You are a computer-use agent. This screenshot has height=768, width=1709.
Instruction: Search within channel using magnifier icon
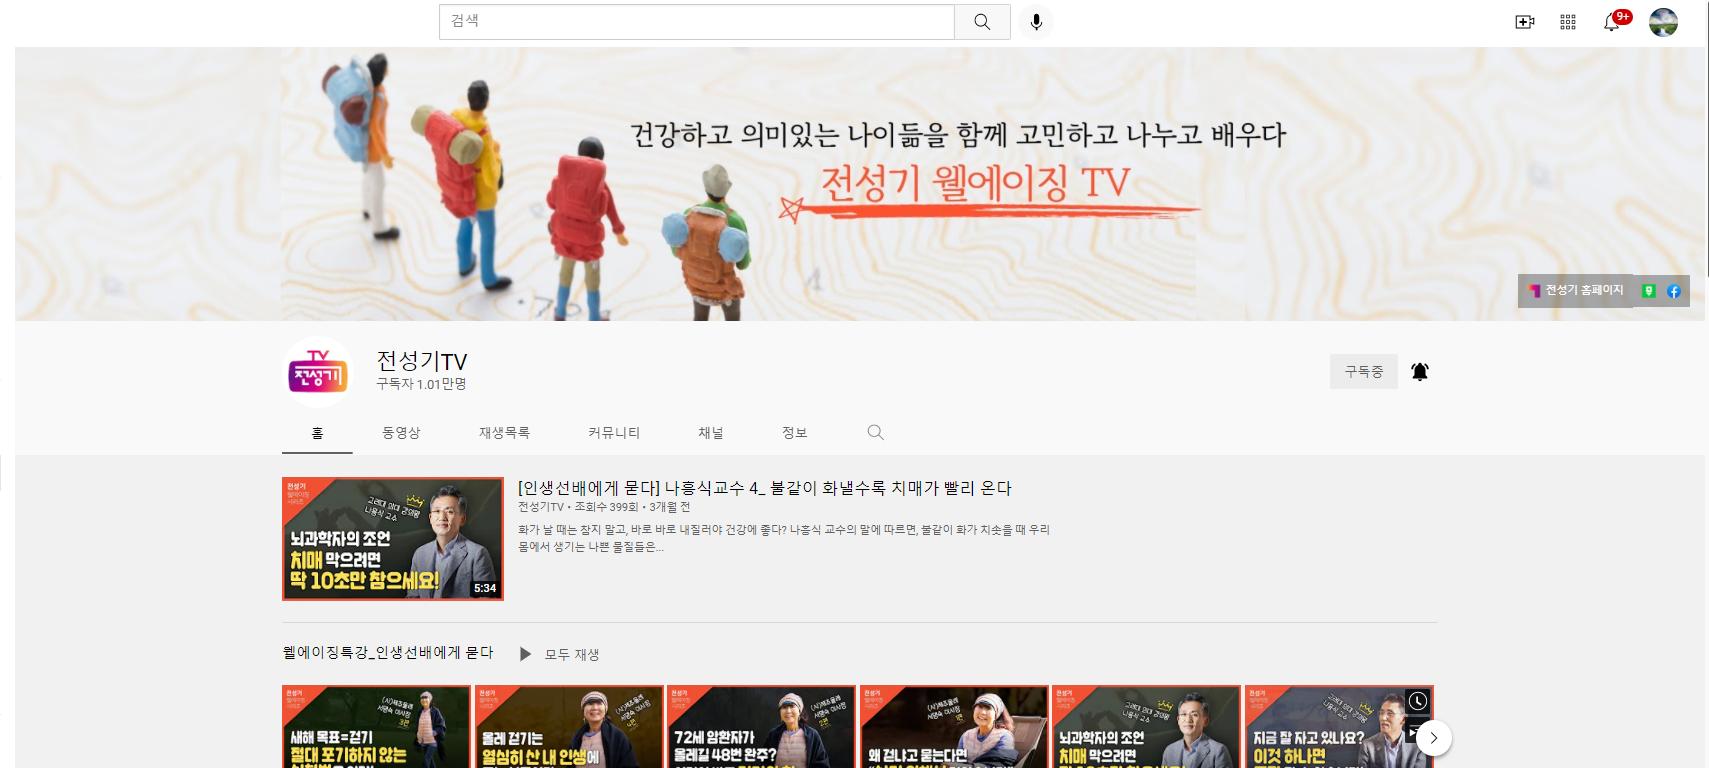click(x=875, y=432)
